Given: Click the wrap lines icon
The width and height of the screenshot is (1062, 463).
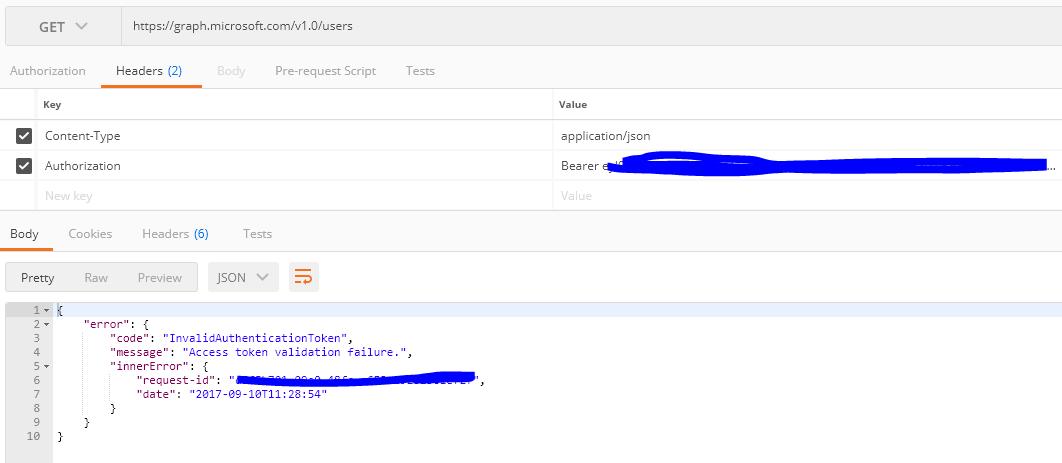Looking at the screenshot, I should (x=303, y=277).
